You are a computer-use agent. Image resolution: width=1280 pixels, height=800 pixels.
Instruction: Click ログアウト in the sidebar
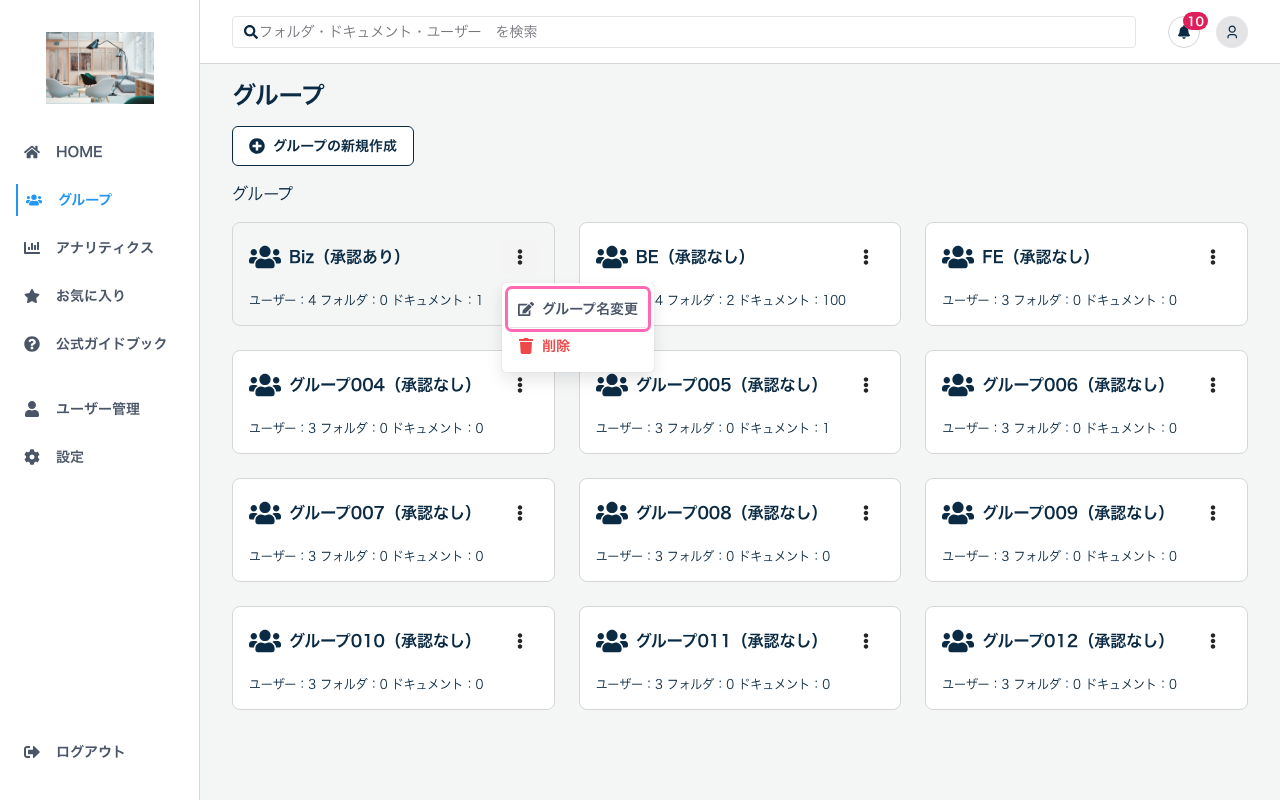coord(90,752)
